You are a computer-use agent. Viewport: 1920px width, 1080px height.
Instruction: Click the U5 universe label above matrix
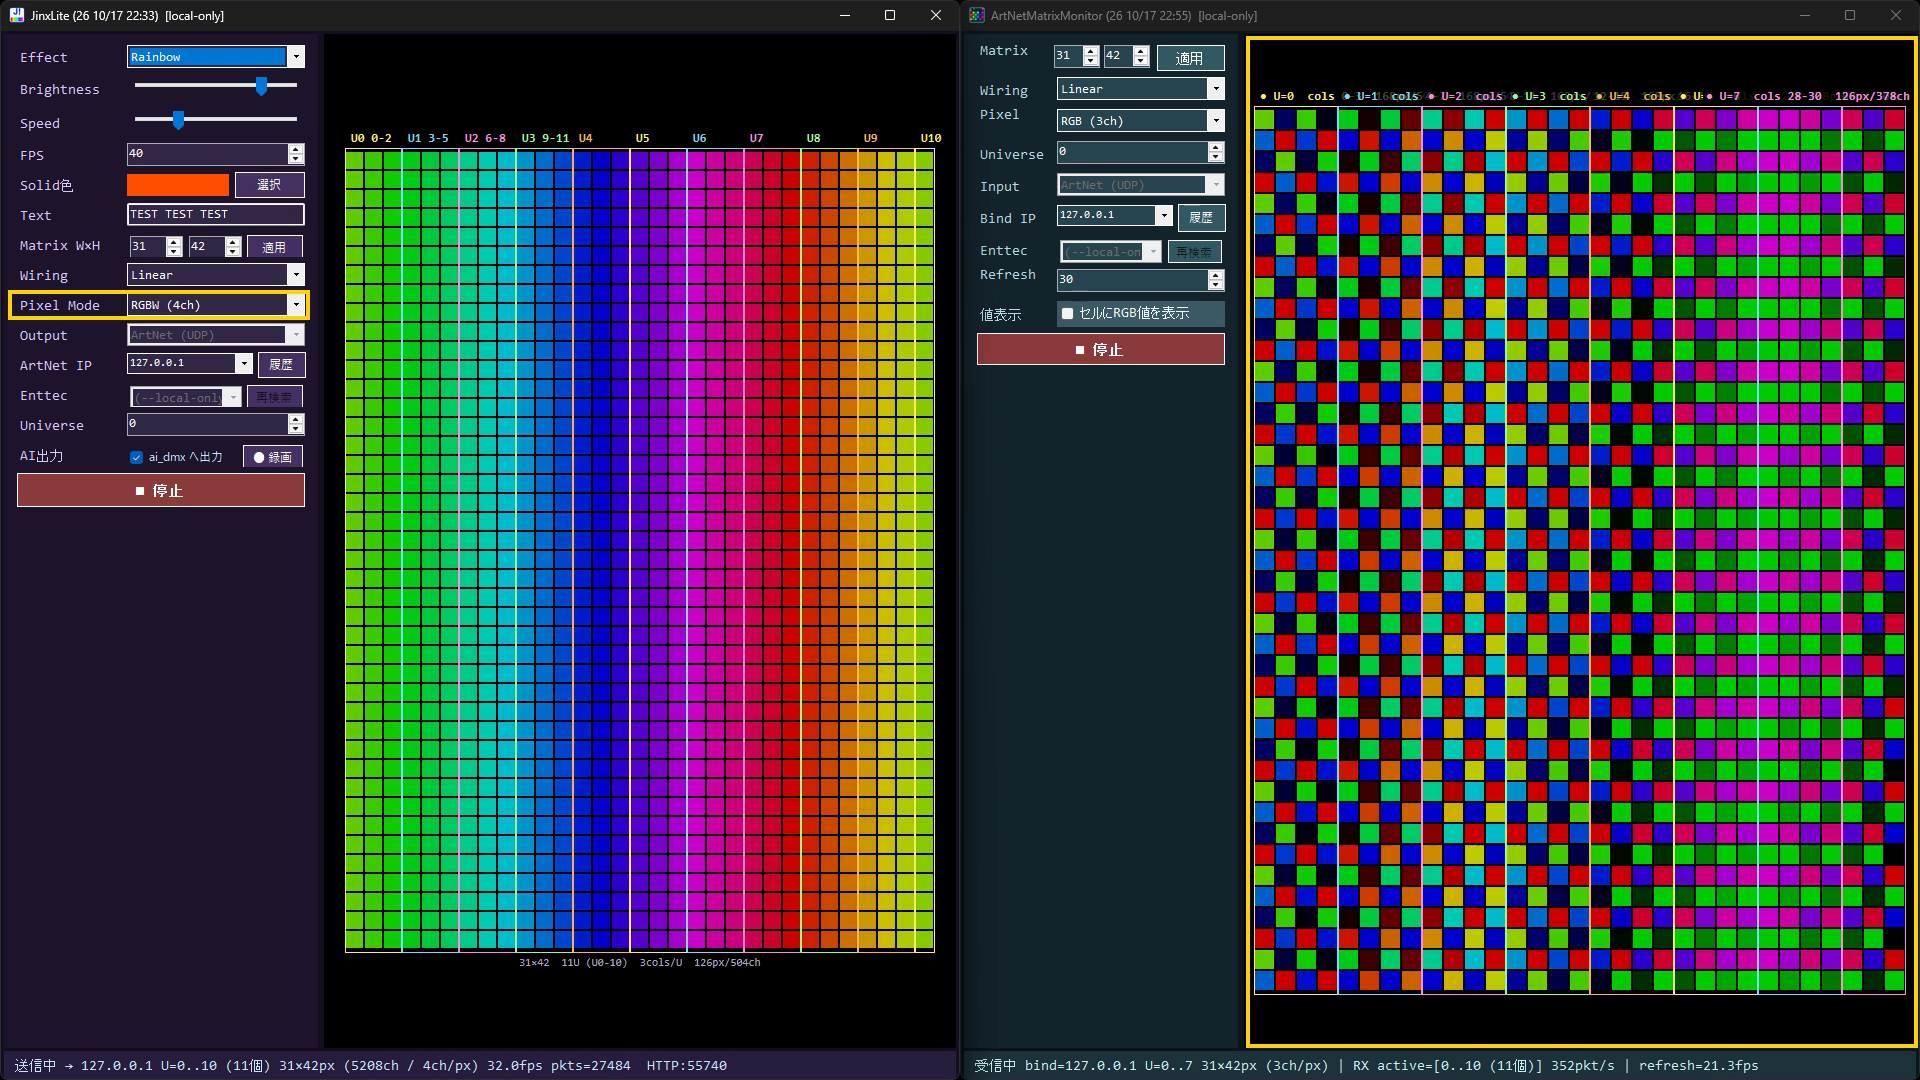point(642,138)
